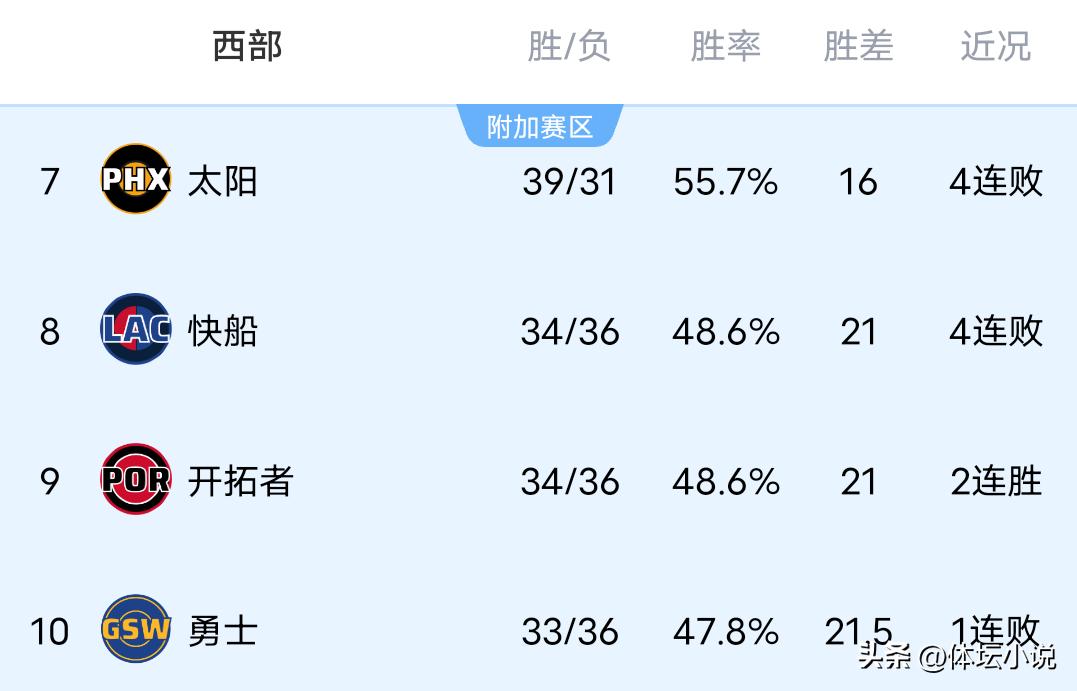Viewport: 1077px width, 691px height.
Task: Tap the Trail Blazers 2连胜 streak
Action: (995, 481)
